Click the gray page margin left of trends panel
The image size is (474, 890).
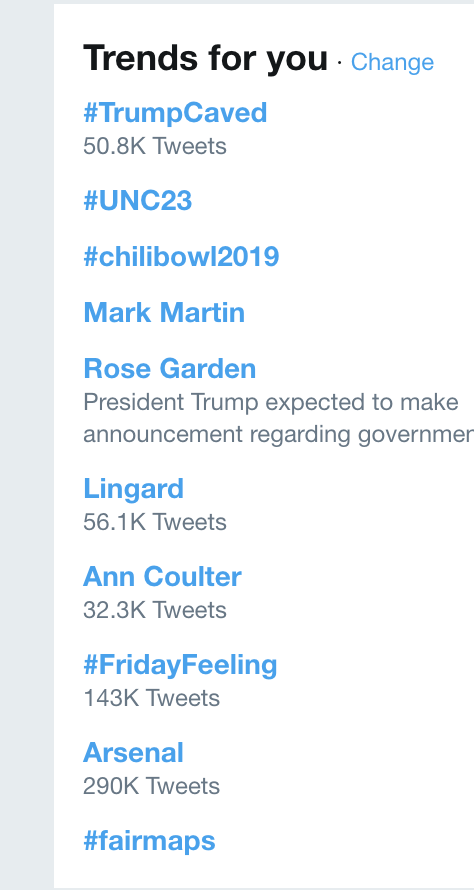coord(27,445)
